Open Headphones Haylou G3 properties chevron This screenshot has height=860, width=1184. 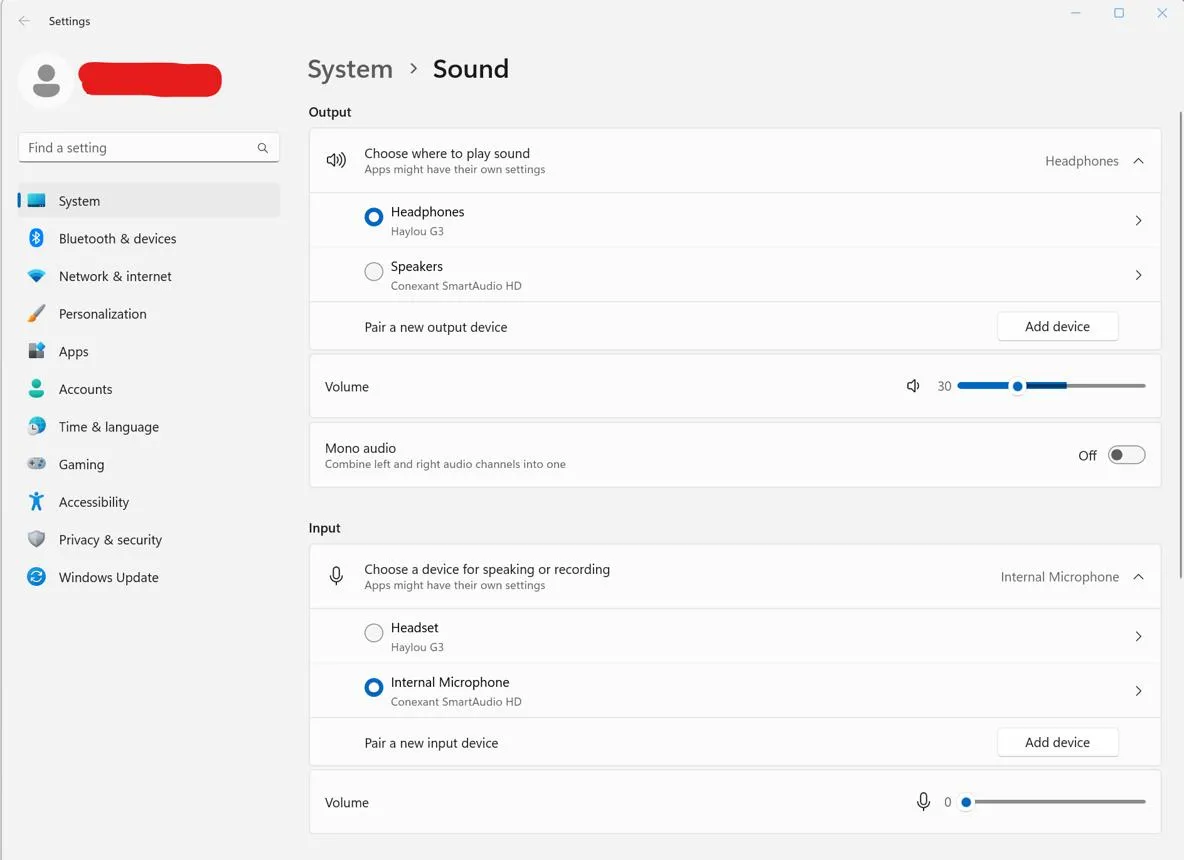point(1138,220)
